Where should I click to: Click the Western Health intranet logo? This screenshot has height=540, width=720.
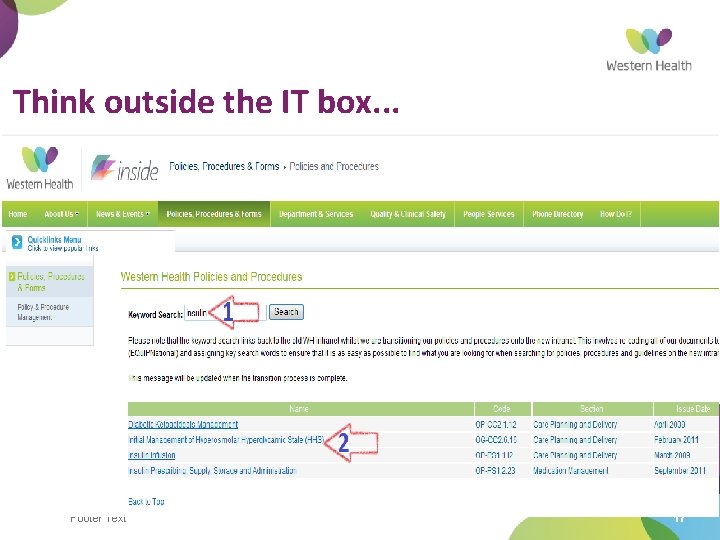tap(40, 168)
